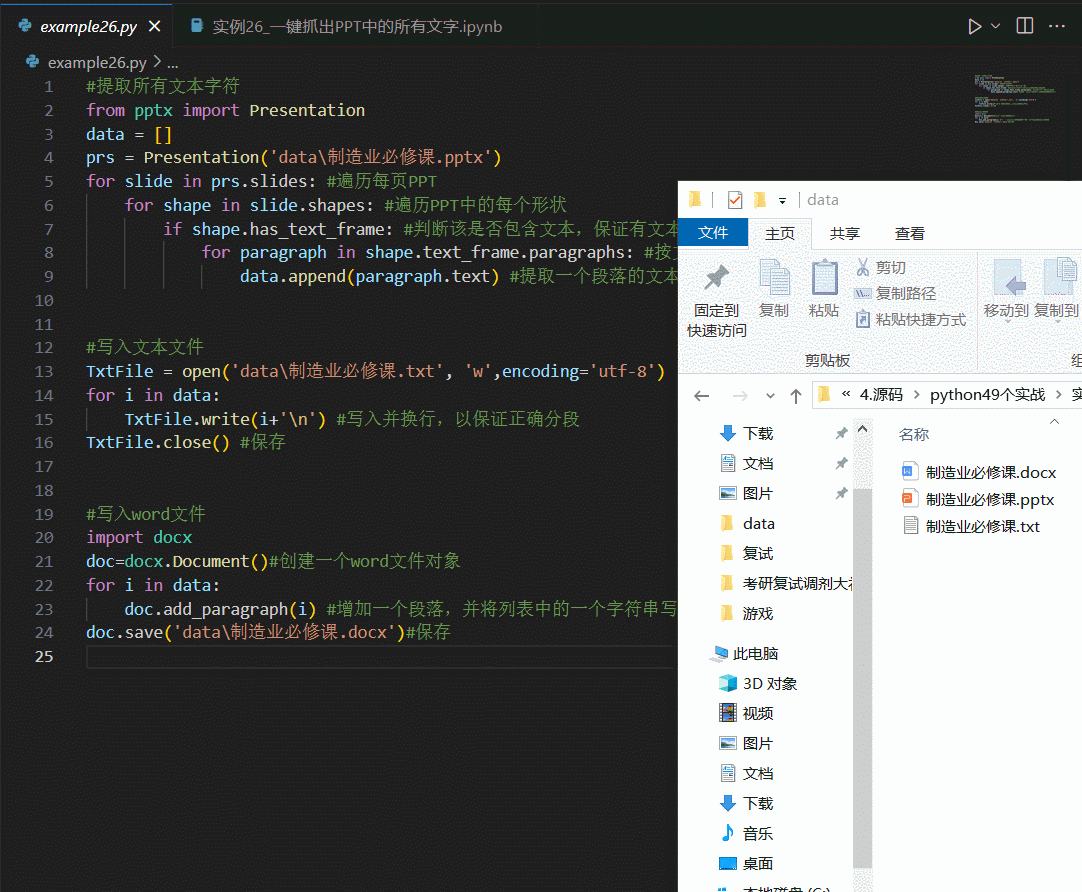1082x892 pixels.
Task: Open pinned 文档 in quick access
Action: point(758,464)
